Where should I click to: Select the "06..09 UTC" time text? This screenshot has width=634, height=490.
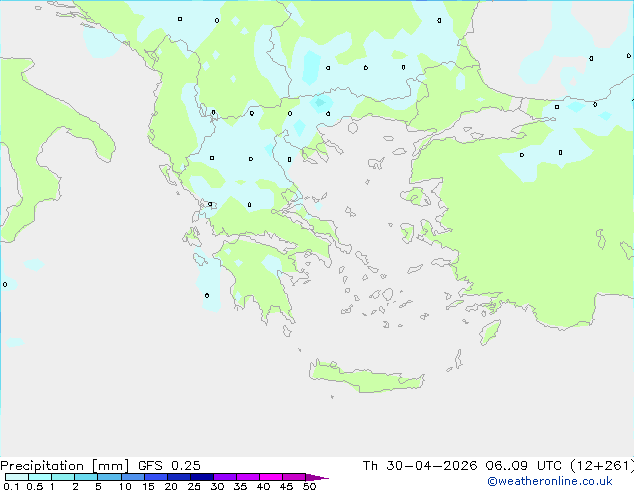(524, 466)
